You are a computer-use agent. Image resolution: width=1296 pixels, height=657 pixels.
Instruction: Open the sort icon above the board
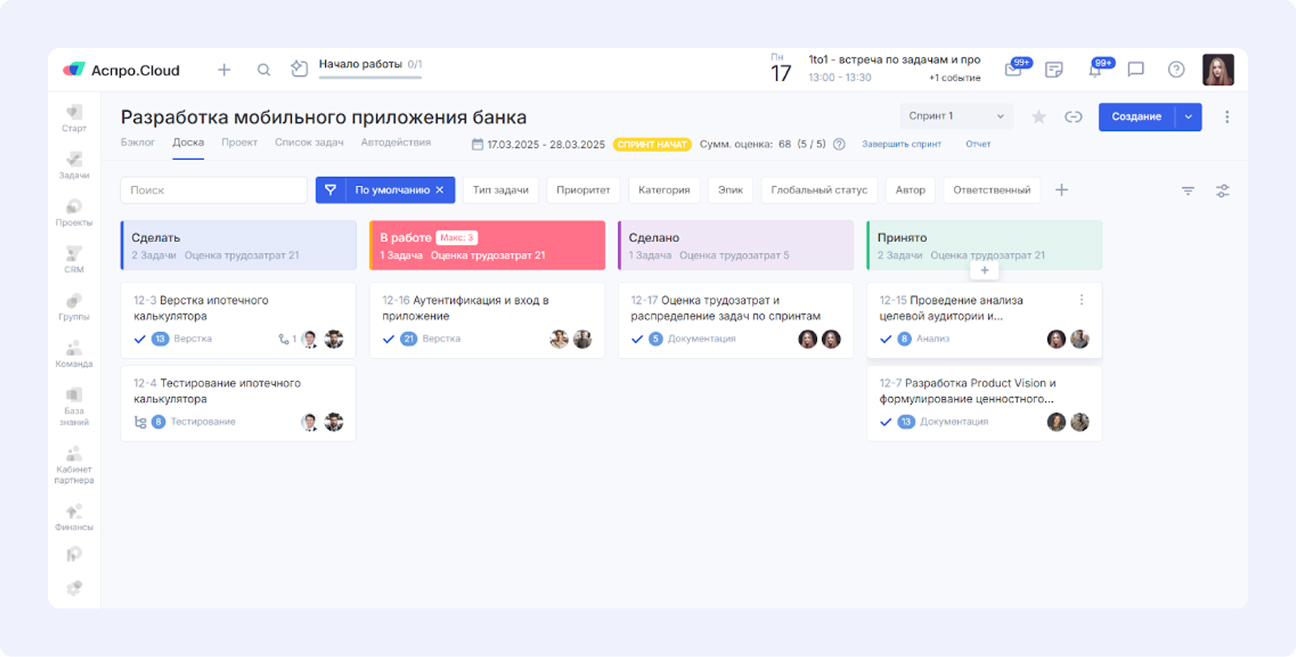coord(1188,190)
